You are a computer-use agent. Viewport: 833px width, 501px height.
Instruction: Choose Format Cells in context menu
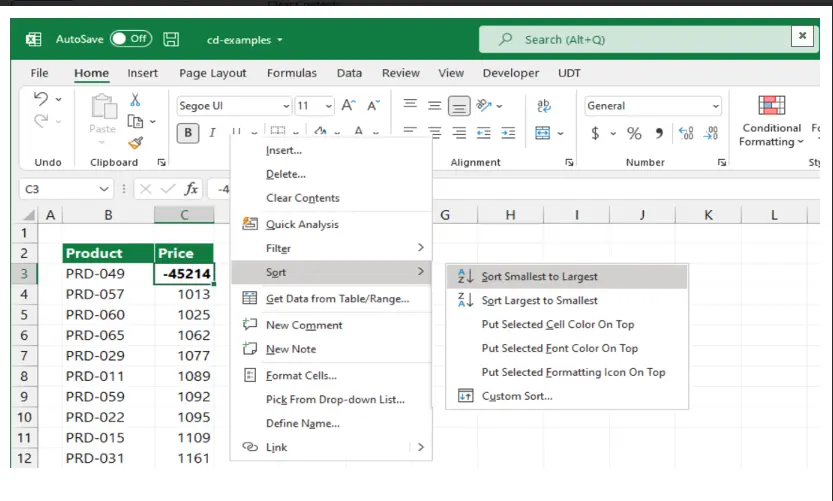pyautogui.click(x=331, y=376)
